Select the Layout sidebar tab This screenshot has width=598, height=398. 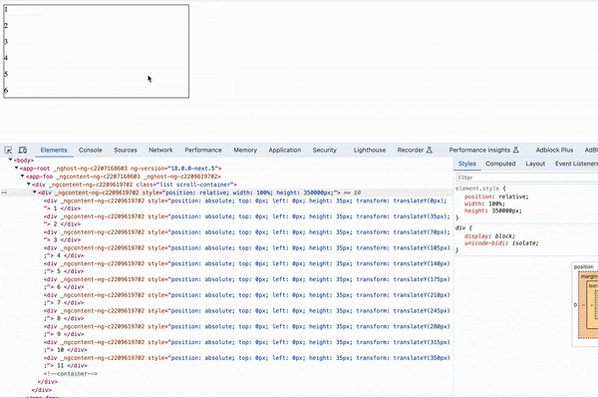535,164
